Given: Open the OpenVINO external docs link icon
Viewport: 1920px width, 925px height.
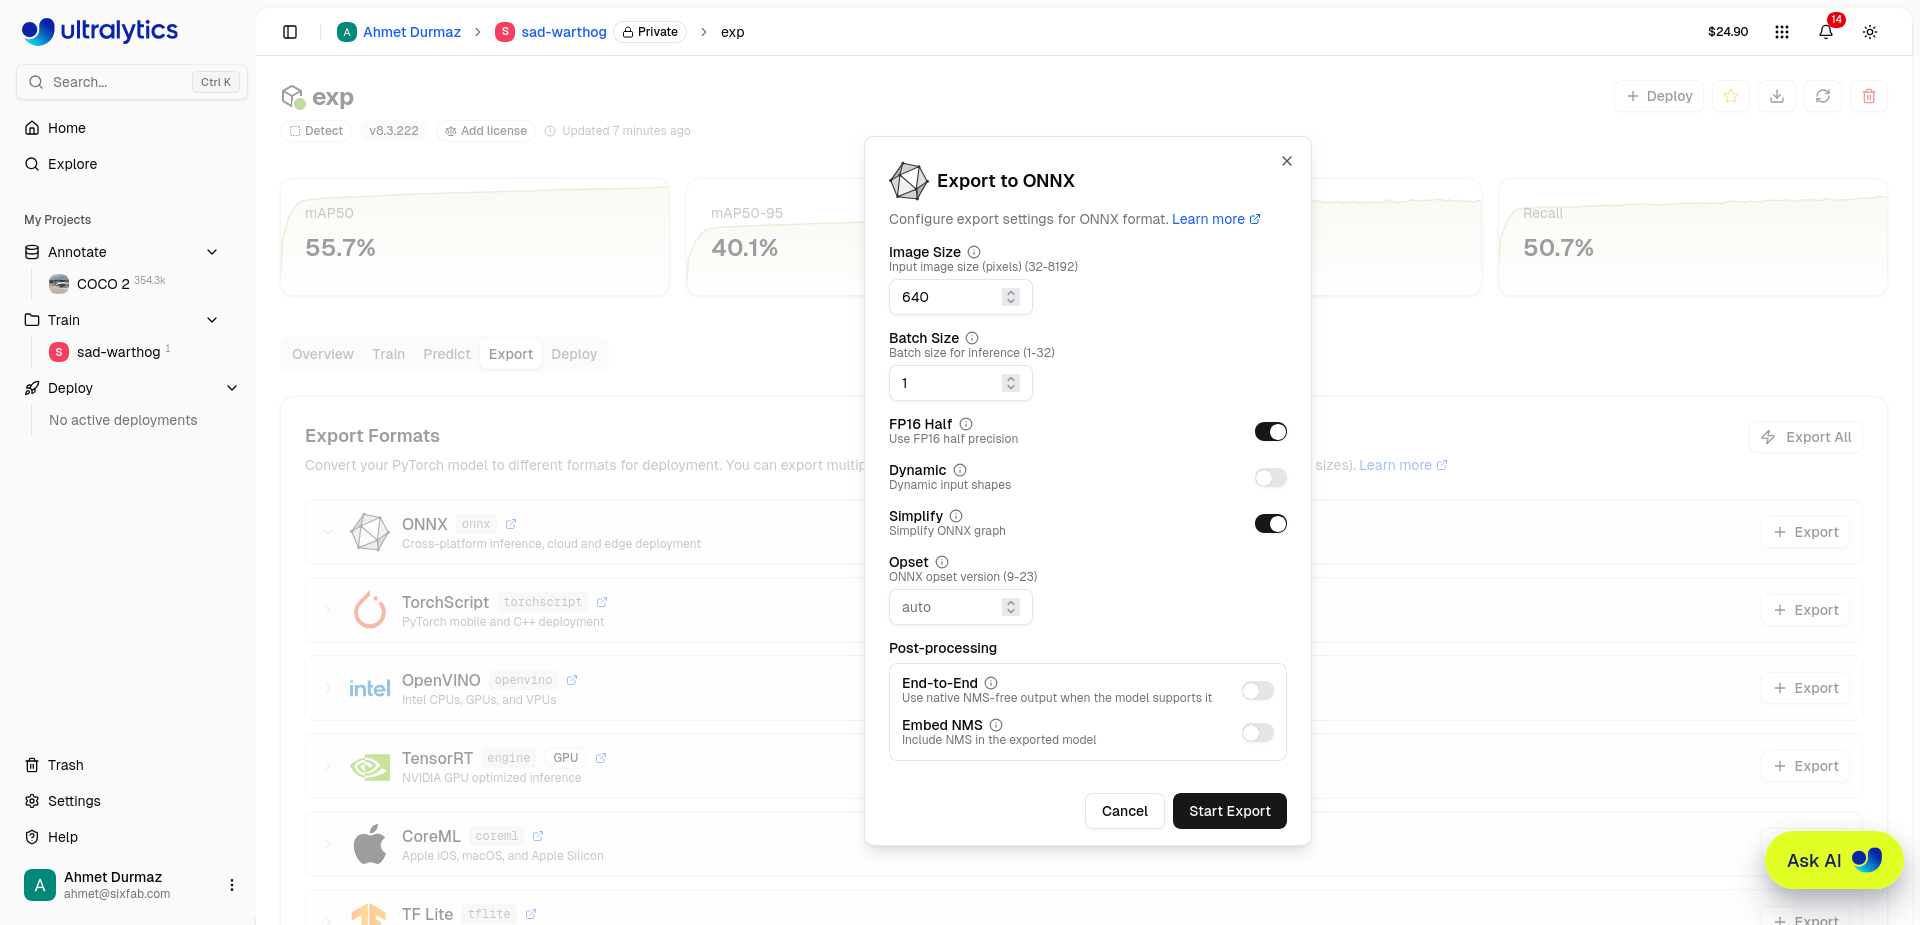Looking at the screenshot, I should [x=572, y=680].
